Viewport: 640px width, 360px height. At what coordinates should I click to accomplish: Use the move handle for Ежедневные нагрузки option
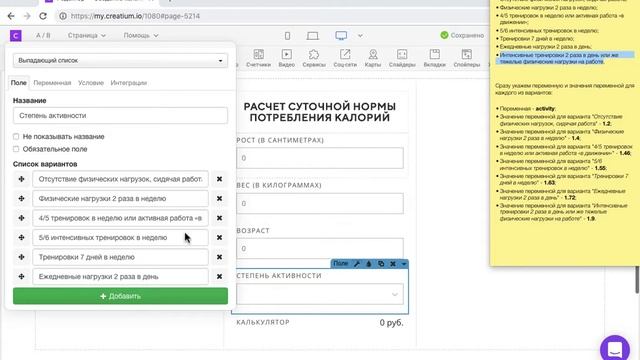click(x=21, y=277)
